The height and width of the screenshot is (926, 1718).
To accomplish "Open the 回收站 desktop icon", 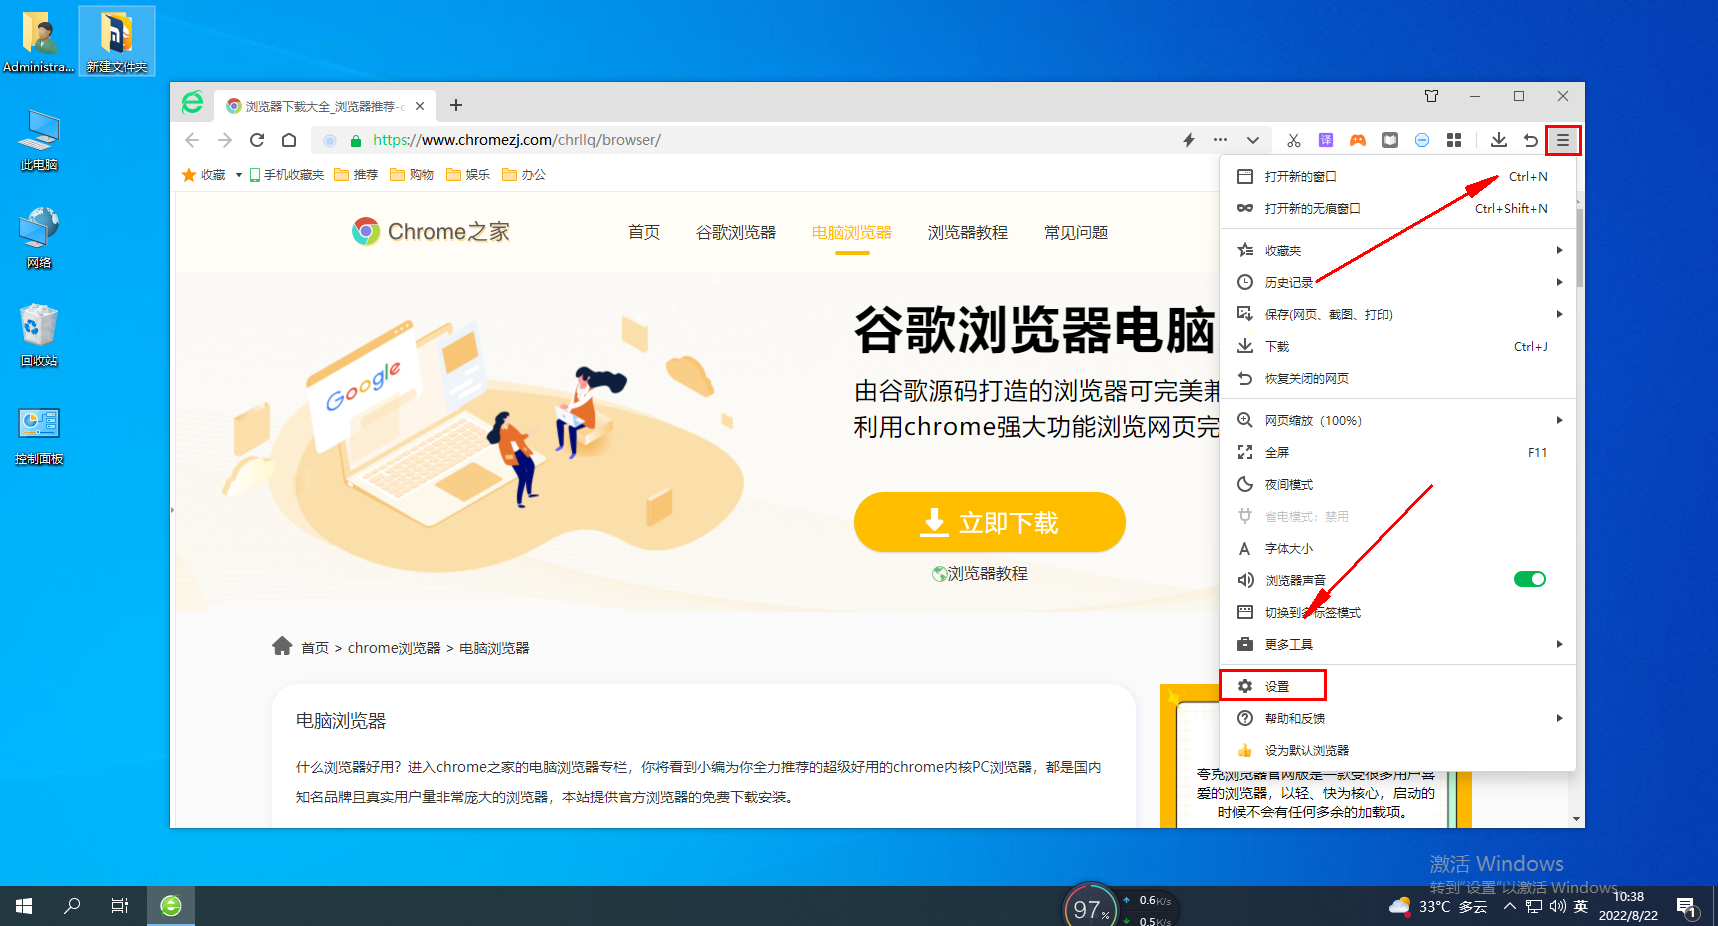I will coord(39,336).
